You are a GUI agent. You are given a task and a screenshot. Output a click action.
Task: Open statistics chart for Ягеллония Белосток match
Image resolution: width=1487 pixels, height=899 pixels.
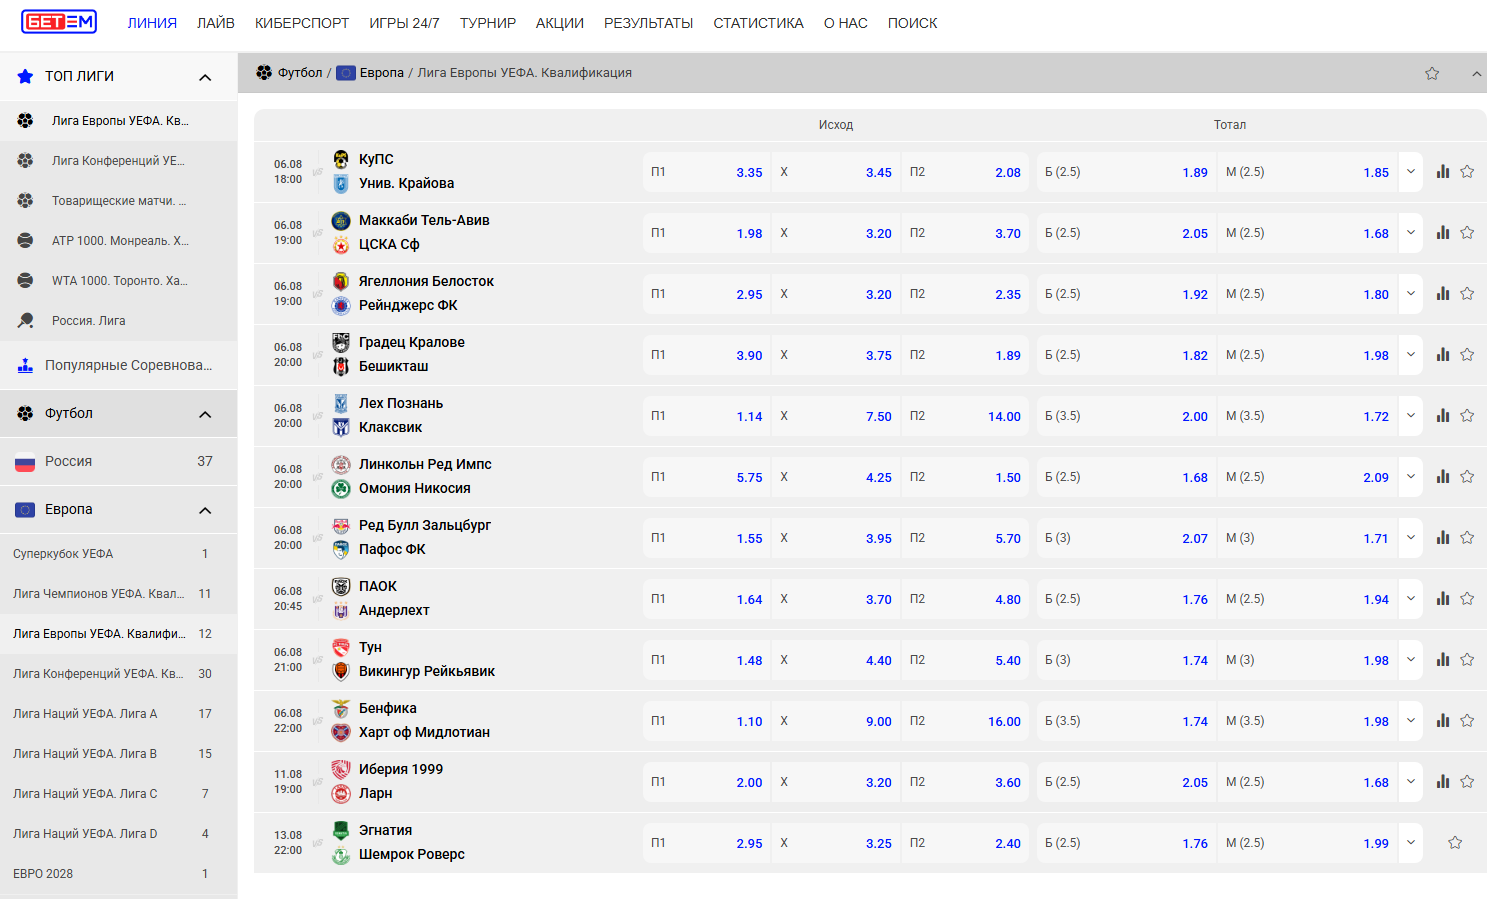pyautogui.click(x=1443, y=294)
